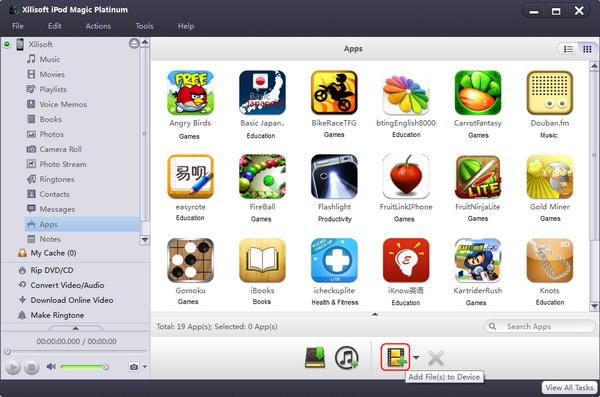The height and width of the screenshot is (397, 600).
Task: Click Copy to Computer toolbar icon
Action: point(315,358)
